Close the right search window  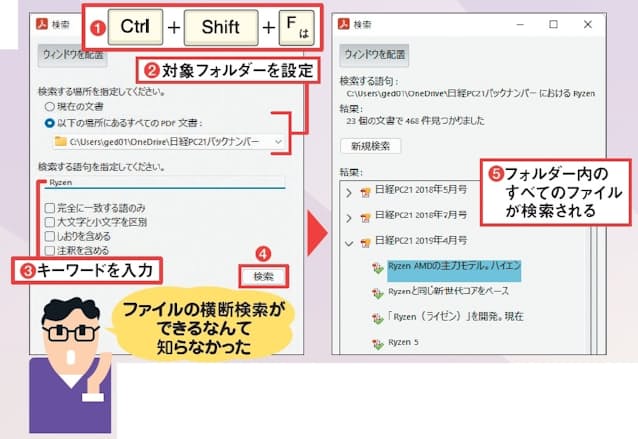(588, 24)
